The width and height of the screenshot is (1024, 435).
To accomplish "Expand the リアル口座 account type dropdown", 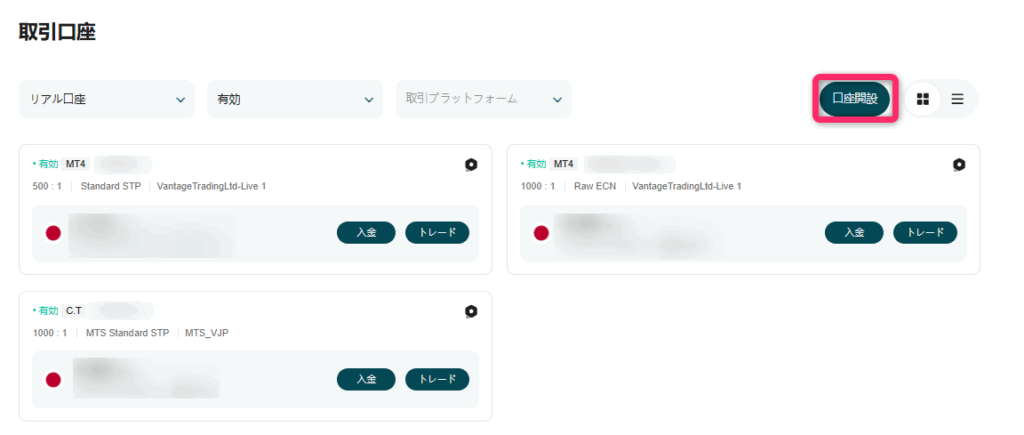I will (107, 99).
